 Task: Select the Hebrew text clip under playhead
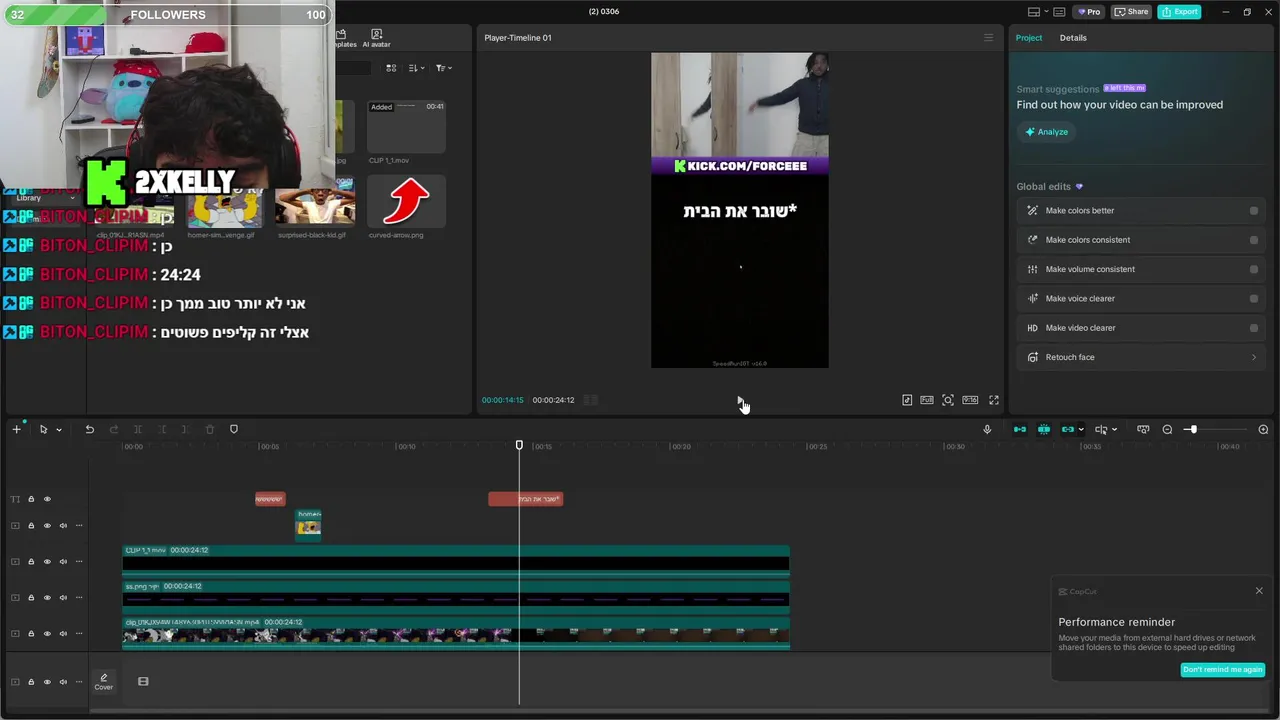[x=526, y=499]
